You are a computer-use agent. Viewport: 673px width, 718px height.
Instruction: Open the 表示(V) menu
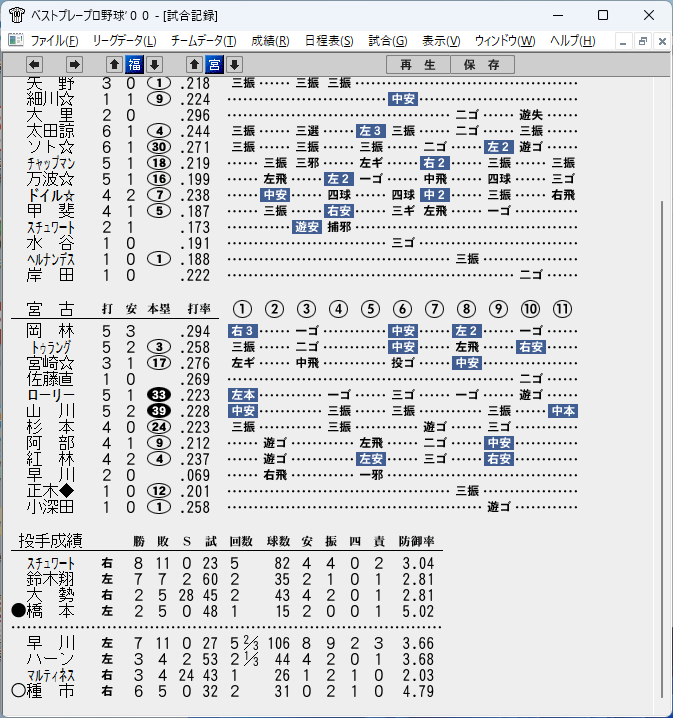(x=441, y=41)
